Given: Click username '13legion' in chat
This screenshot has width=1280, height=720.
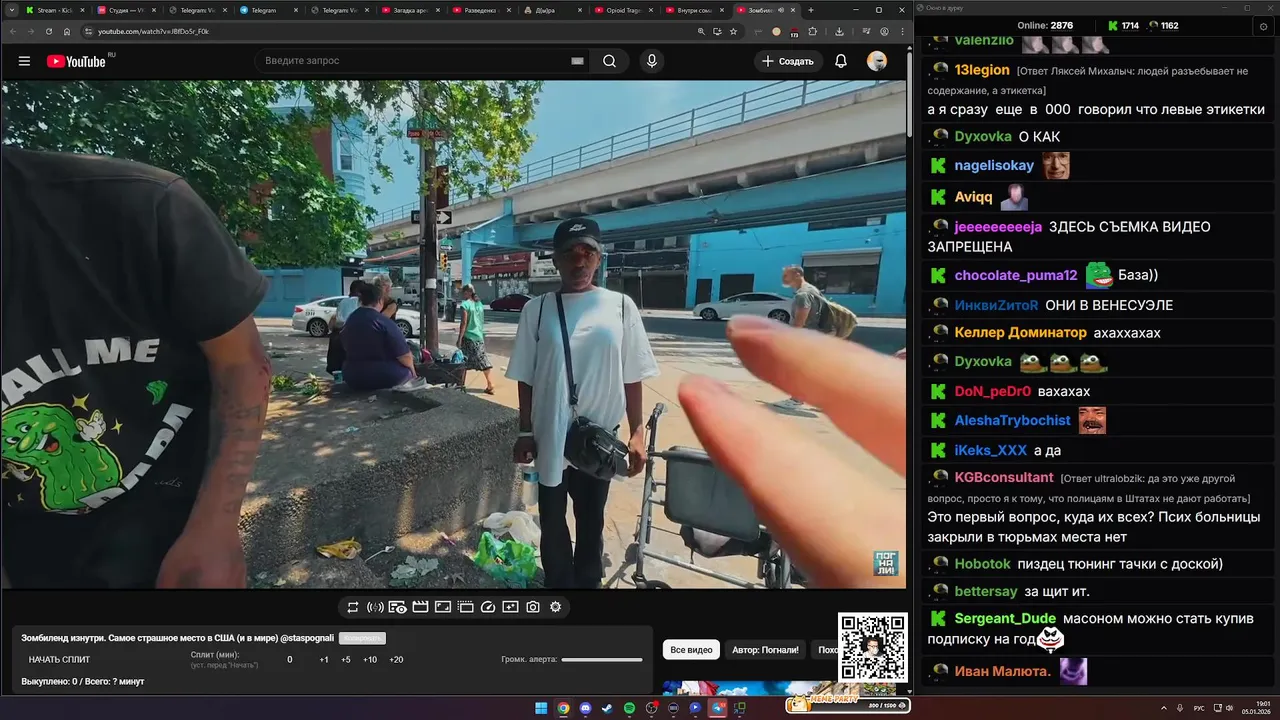Looking at the screenshot, I should point(982,70).
